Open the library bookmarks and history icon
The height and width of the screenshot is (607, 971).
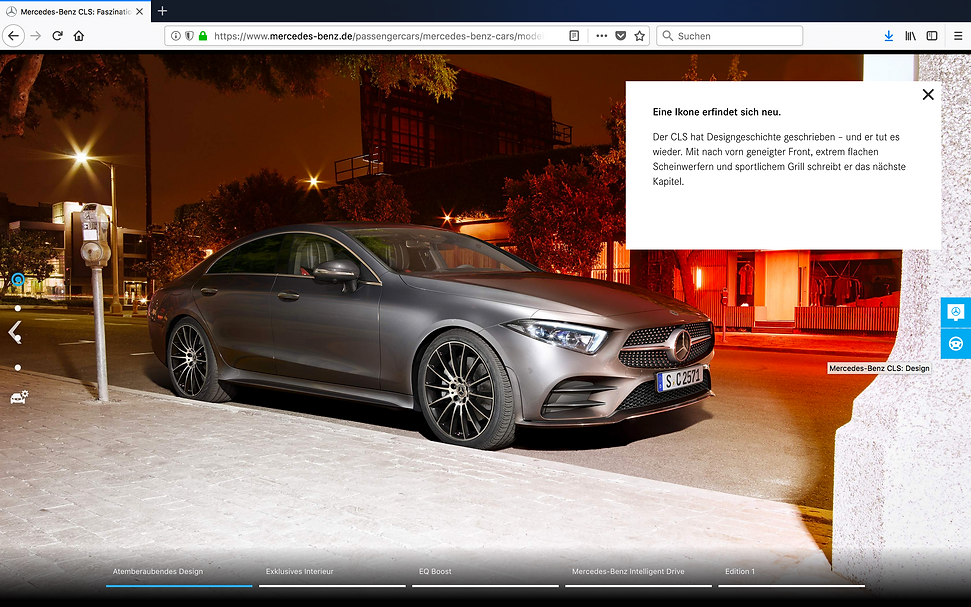tap(910, 36)
